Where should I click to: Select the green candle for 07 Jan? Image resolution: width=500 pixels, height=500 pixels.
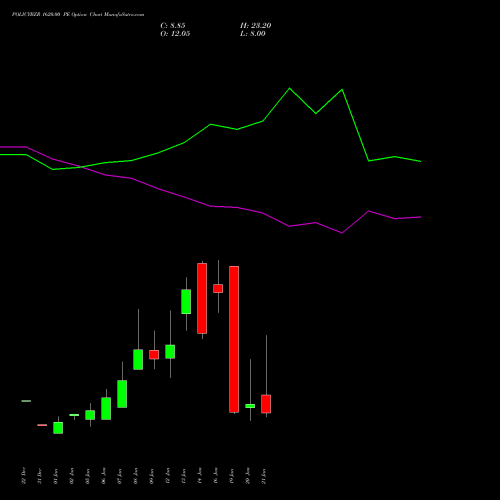[x=122, y=394]
